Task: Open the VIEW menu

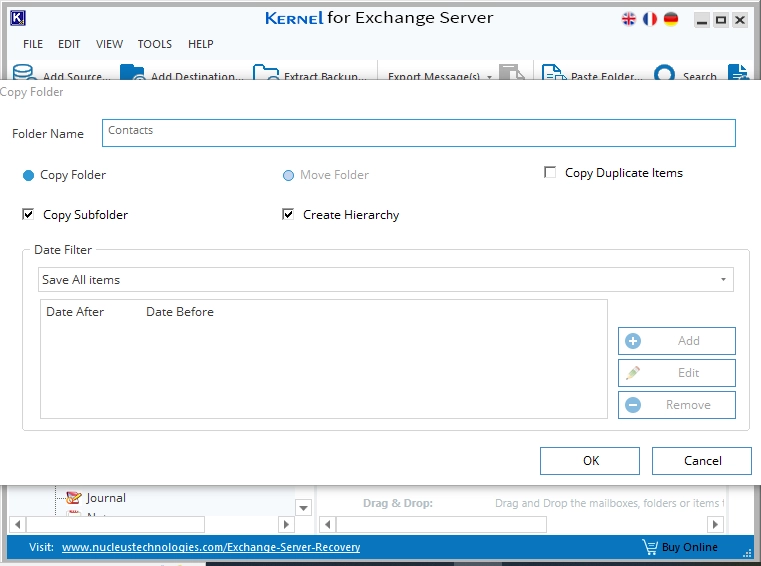Action: point(109,44)
